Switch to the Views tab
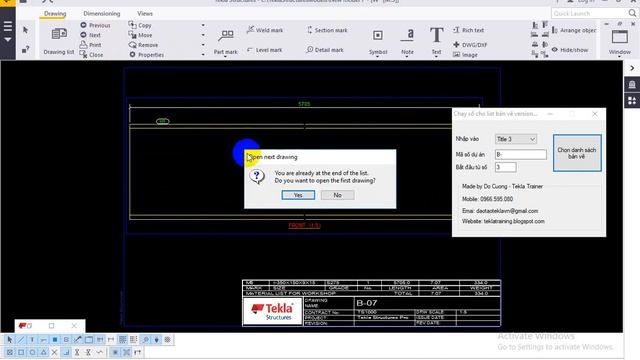 point(145,13)
